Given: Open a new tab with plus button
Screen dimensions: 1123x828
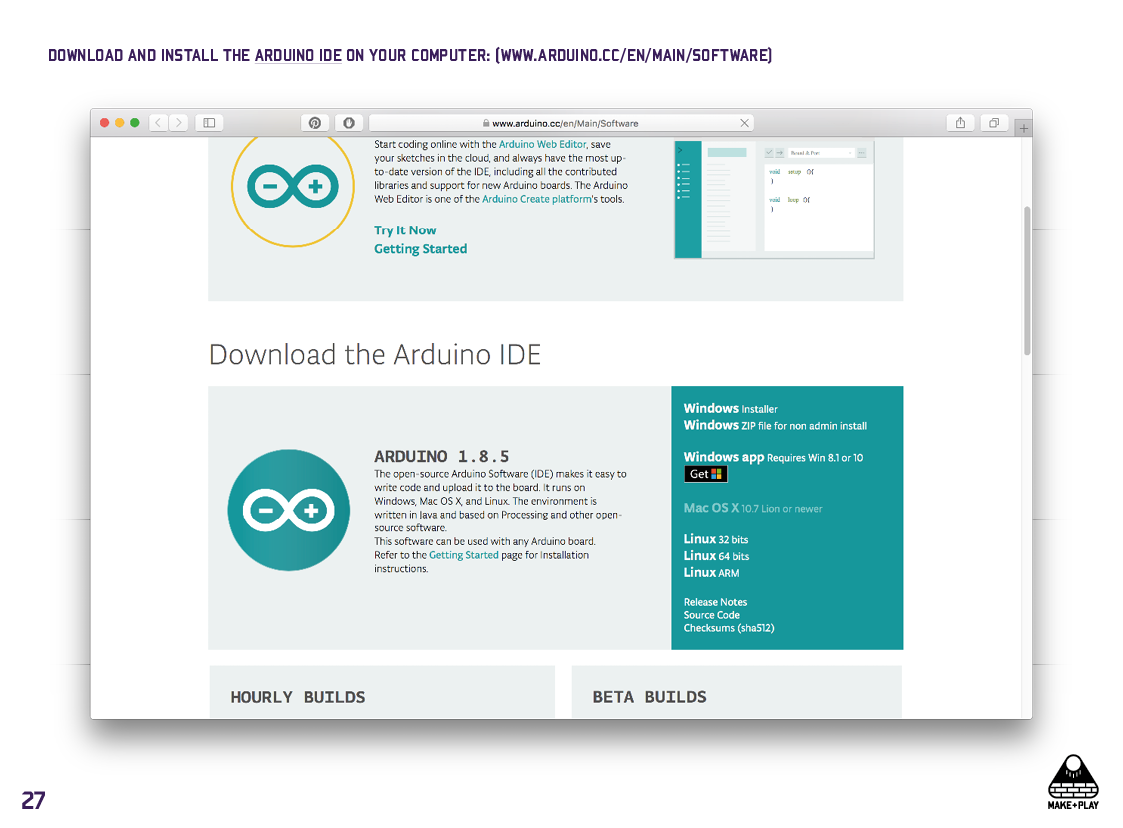Looking at the screenshot, I should [x=1023, y=128].
